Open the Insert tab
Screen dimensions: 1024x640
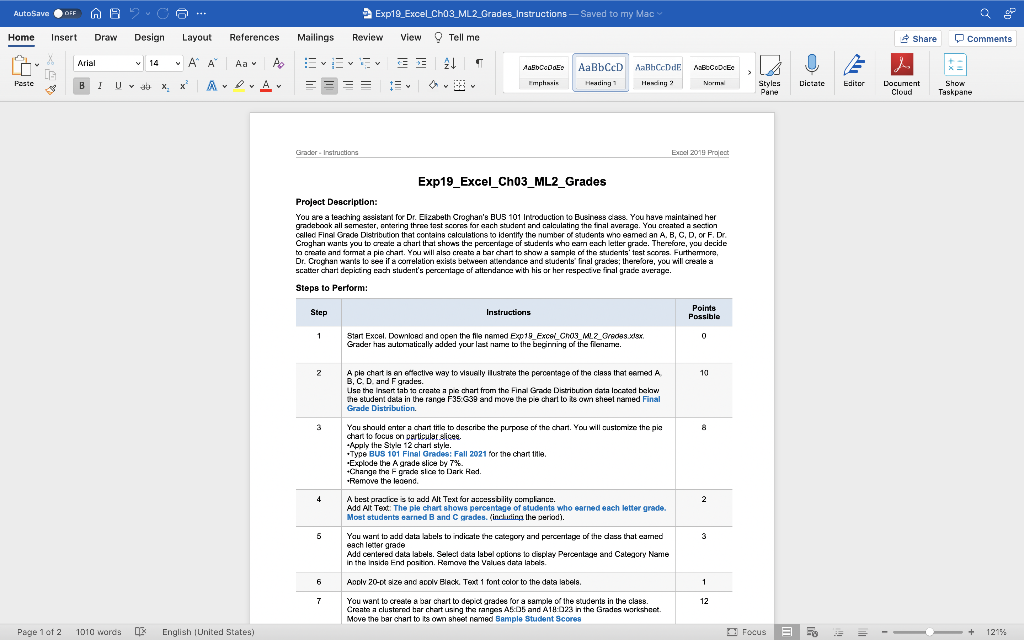click(x=64, y=37)
